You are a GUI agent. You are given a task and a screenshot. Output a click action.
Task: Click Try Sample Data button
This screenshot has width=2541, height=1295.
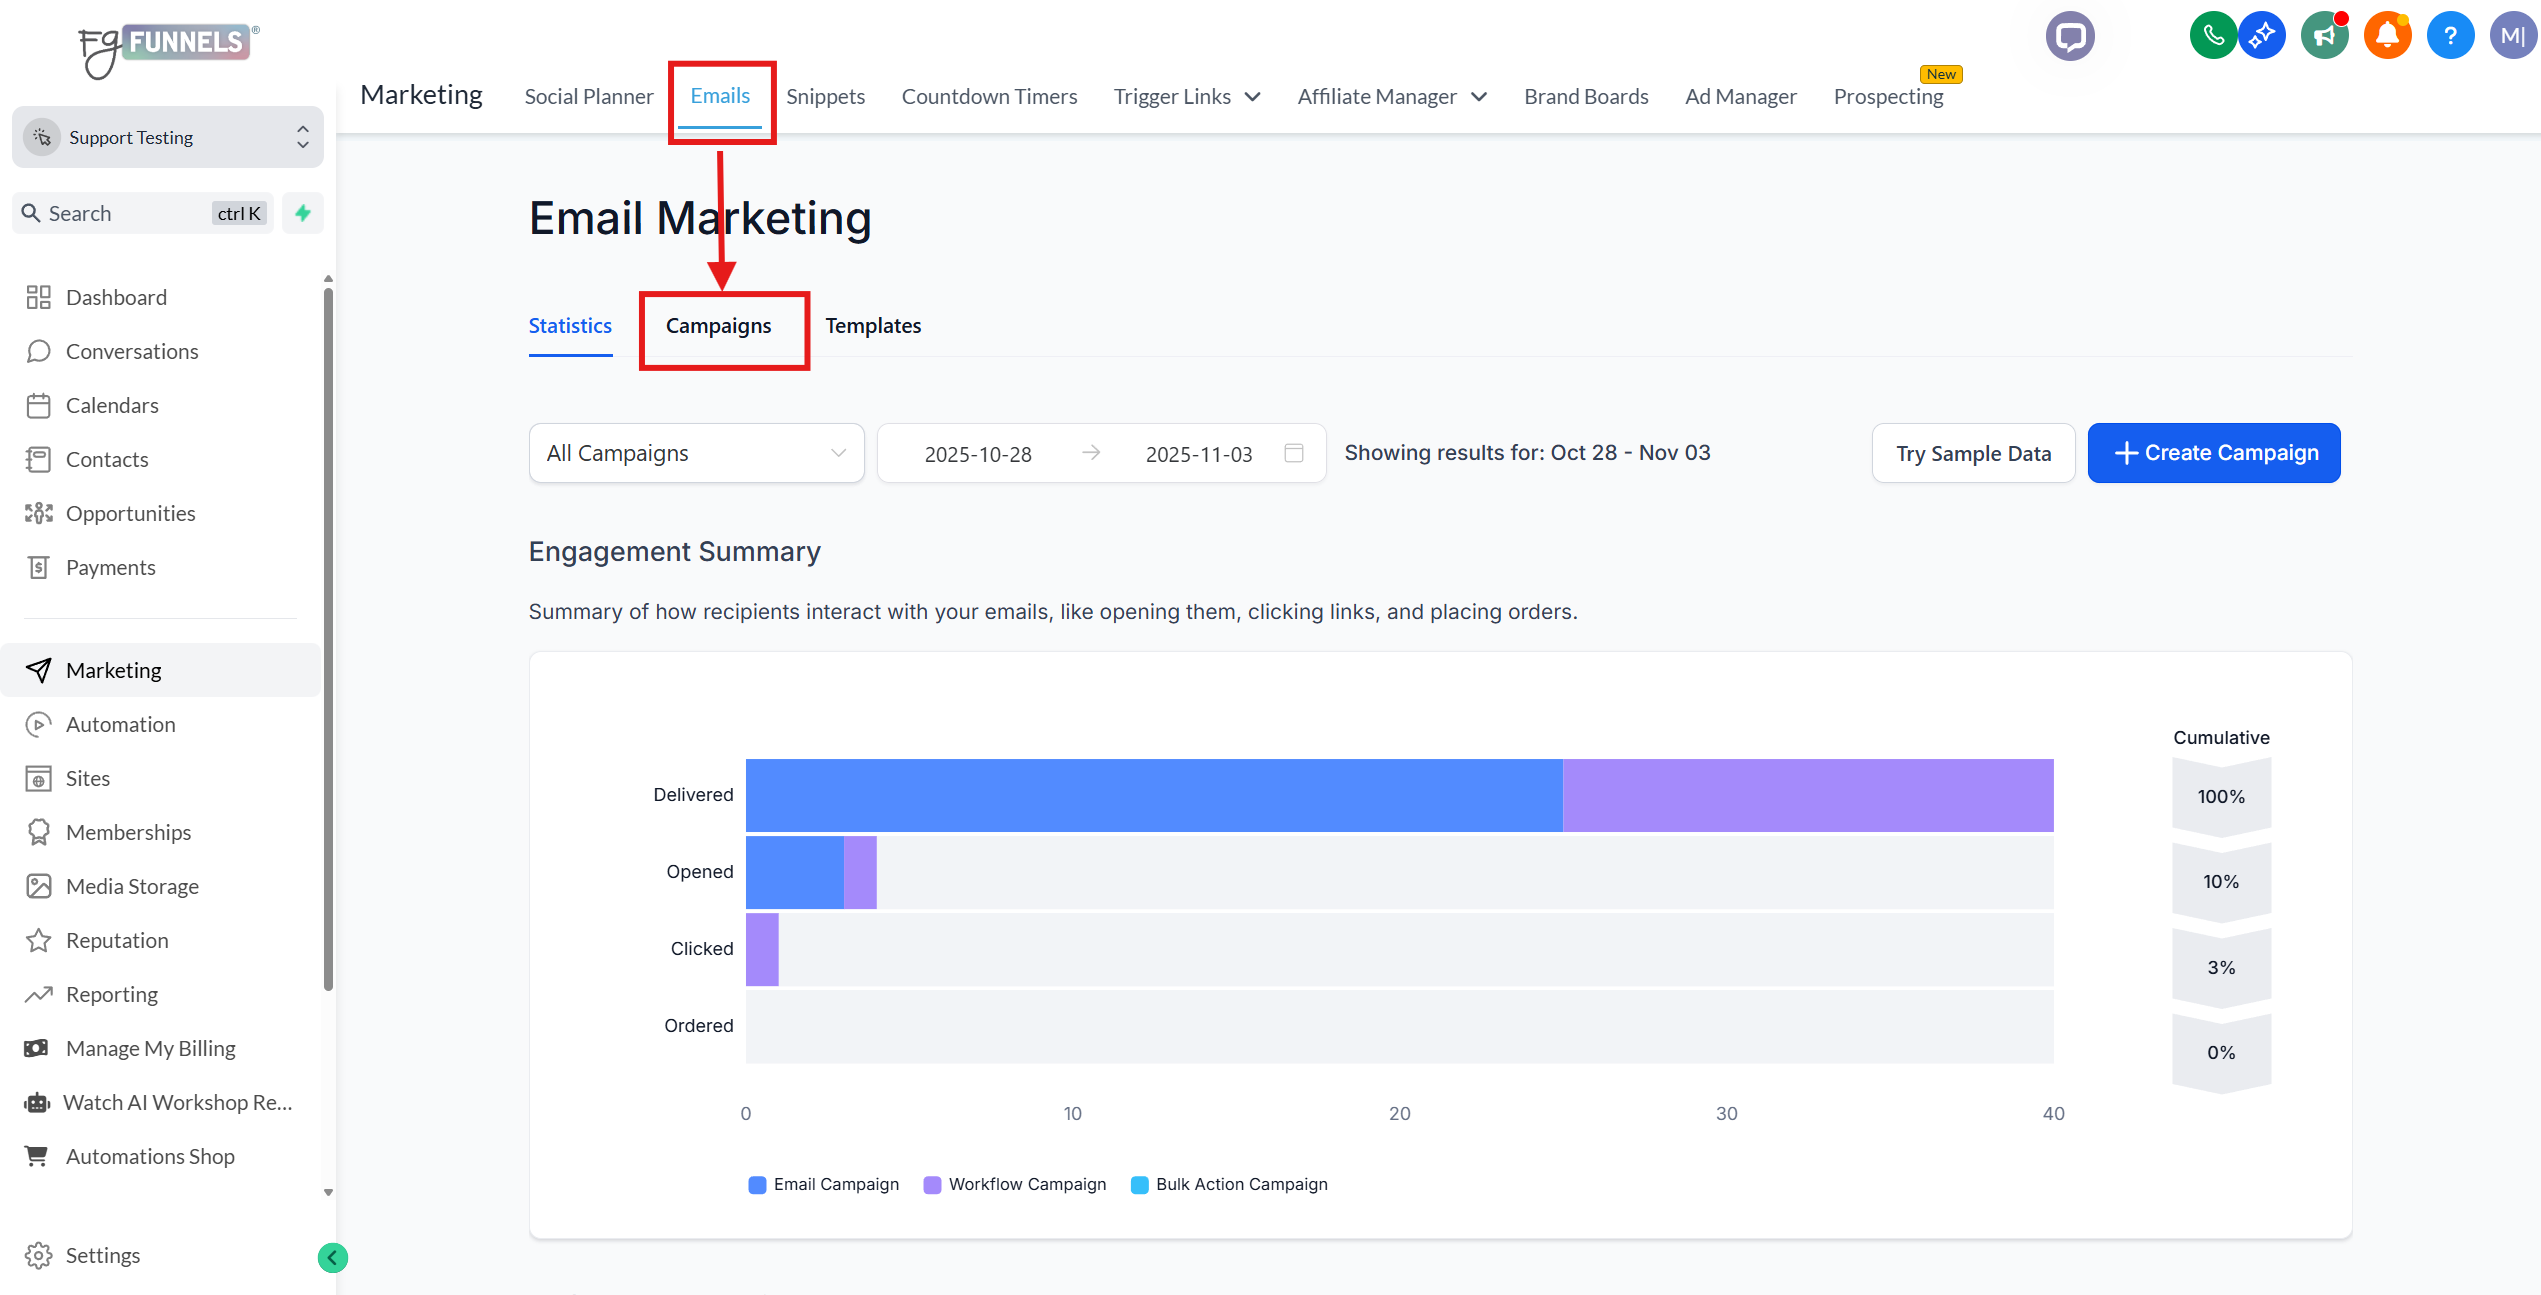(x=1973, y=453)
